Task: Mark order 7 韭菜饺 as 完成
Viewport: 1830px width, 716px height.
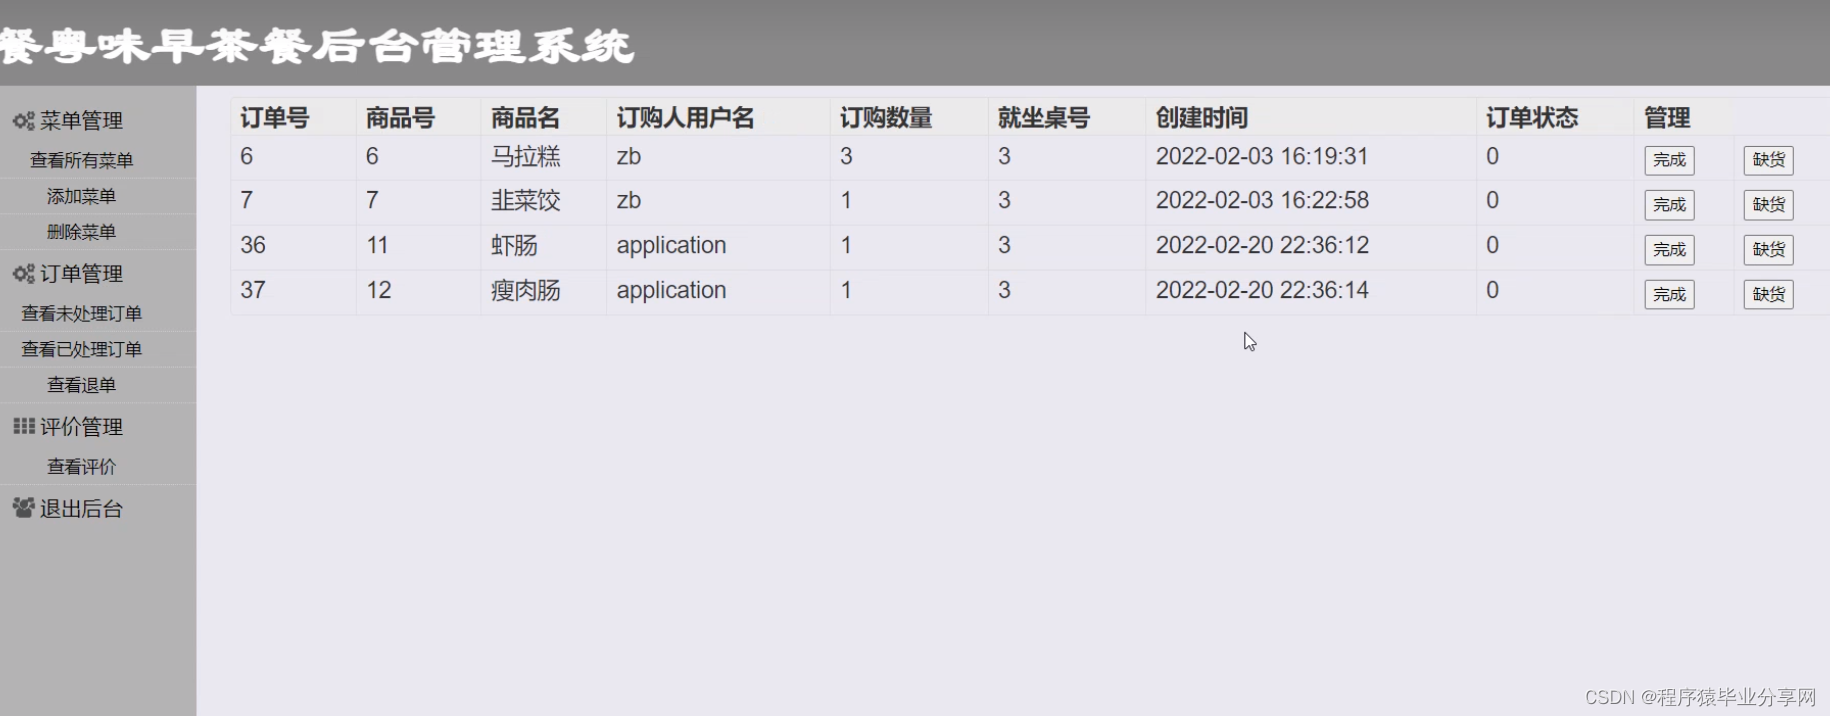Action: coord(1669,205)
